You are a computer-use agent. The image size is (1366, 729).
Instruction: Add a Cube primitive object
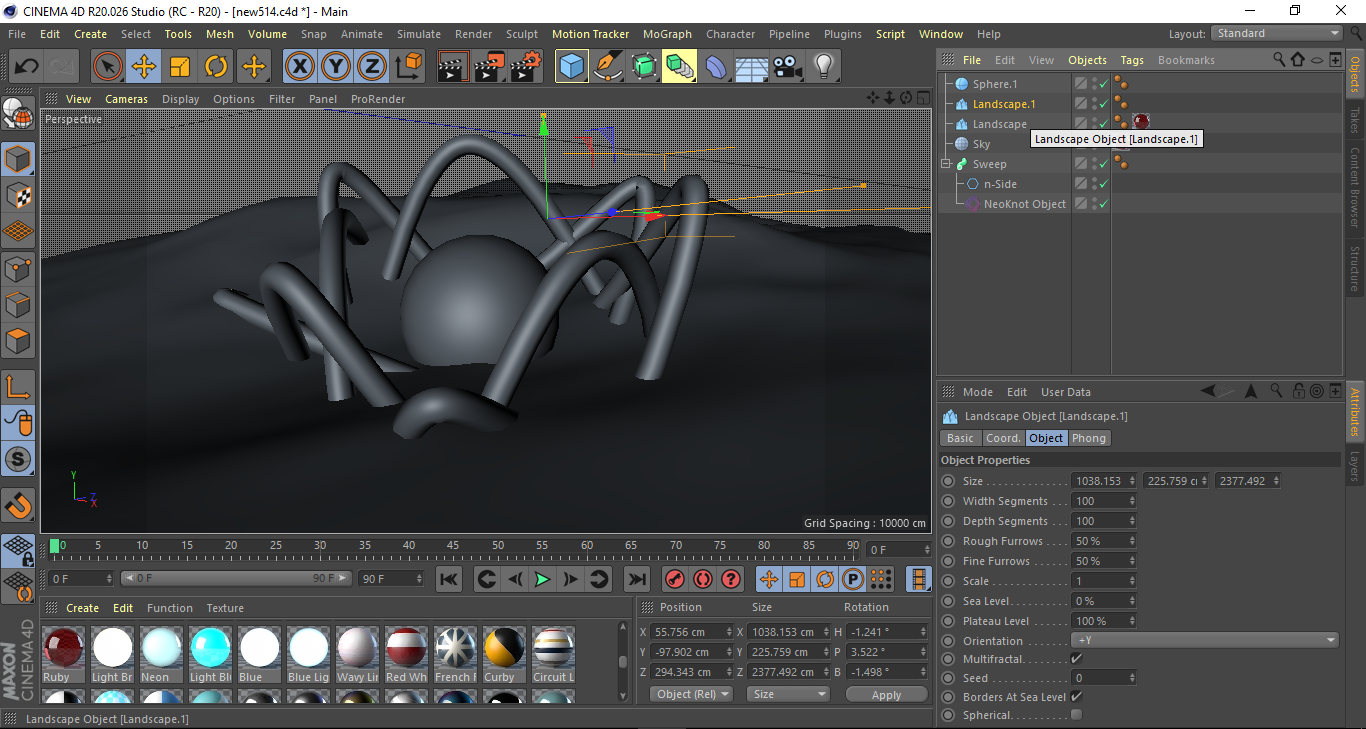571,67
